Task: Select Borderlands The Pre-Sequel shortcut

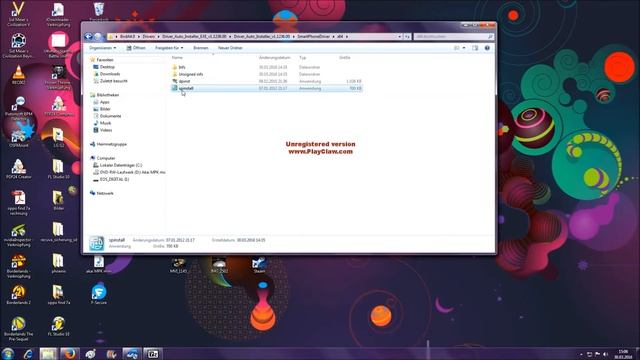Action: pos(18,329)
